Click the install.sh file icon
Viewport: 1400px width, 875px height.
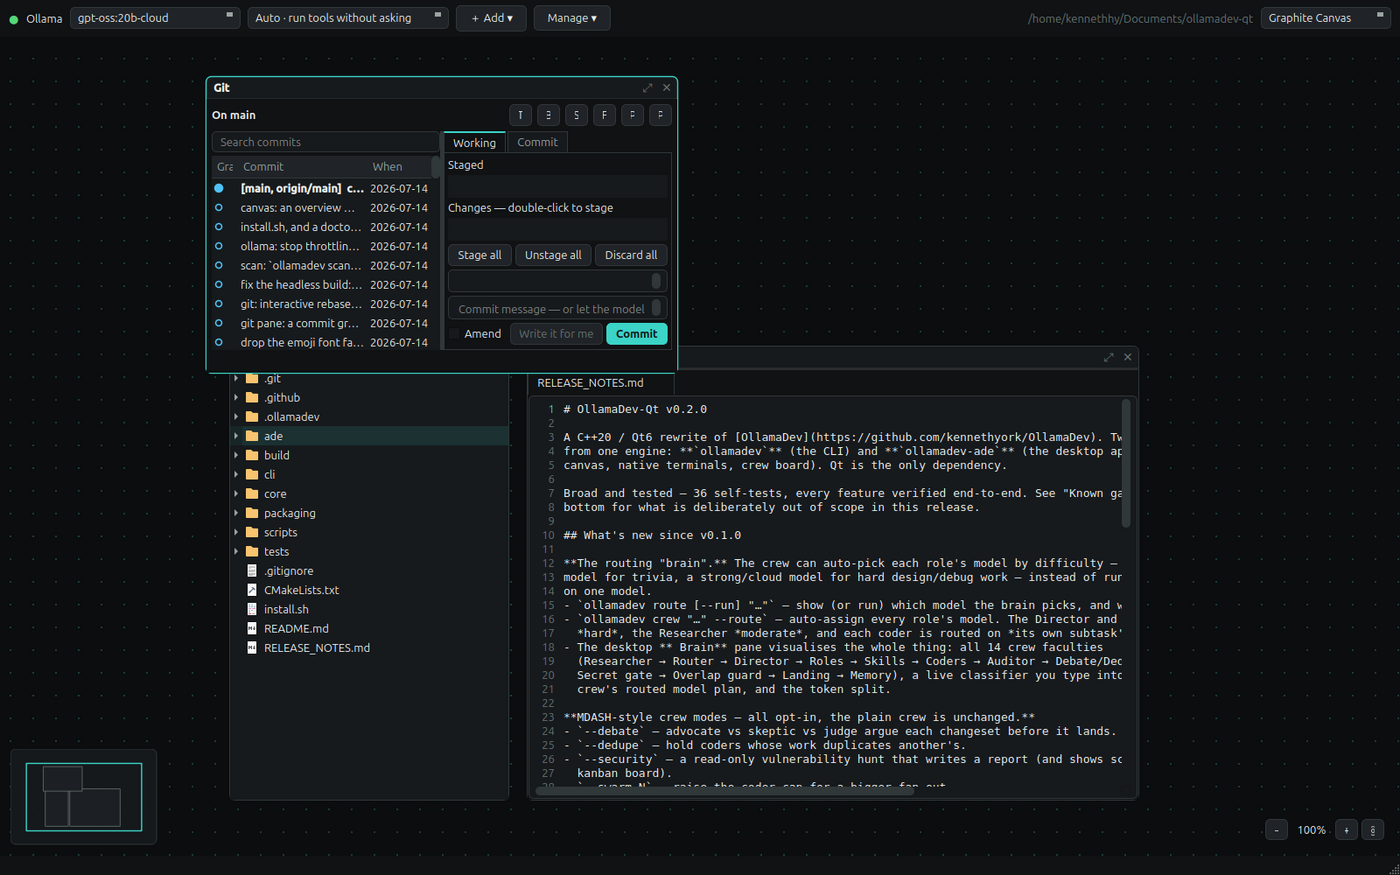tap(252, 609)
